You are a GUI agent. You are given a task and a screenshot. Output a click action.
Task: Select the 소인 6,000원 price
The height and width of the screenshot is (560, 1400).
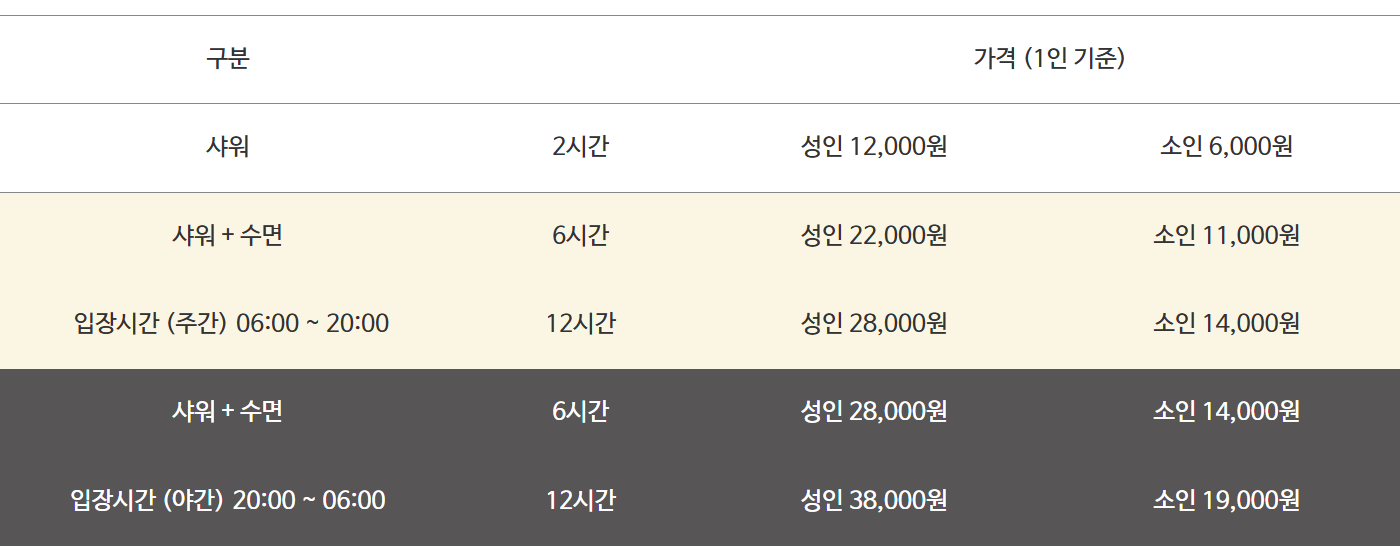point(1226,147)
